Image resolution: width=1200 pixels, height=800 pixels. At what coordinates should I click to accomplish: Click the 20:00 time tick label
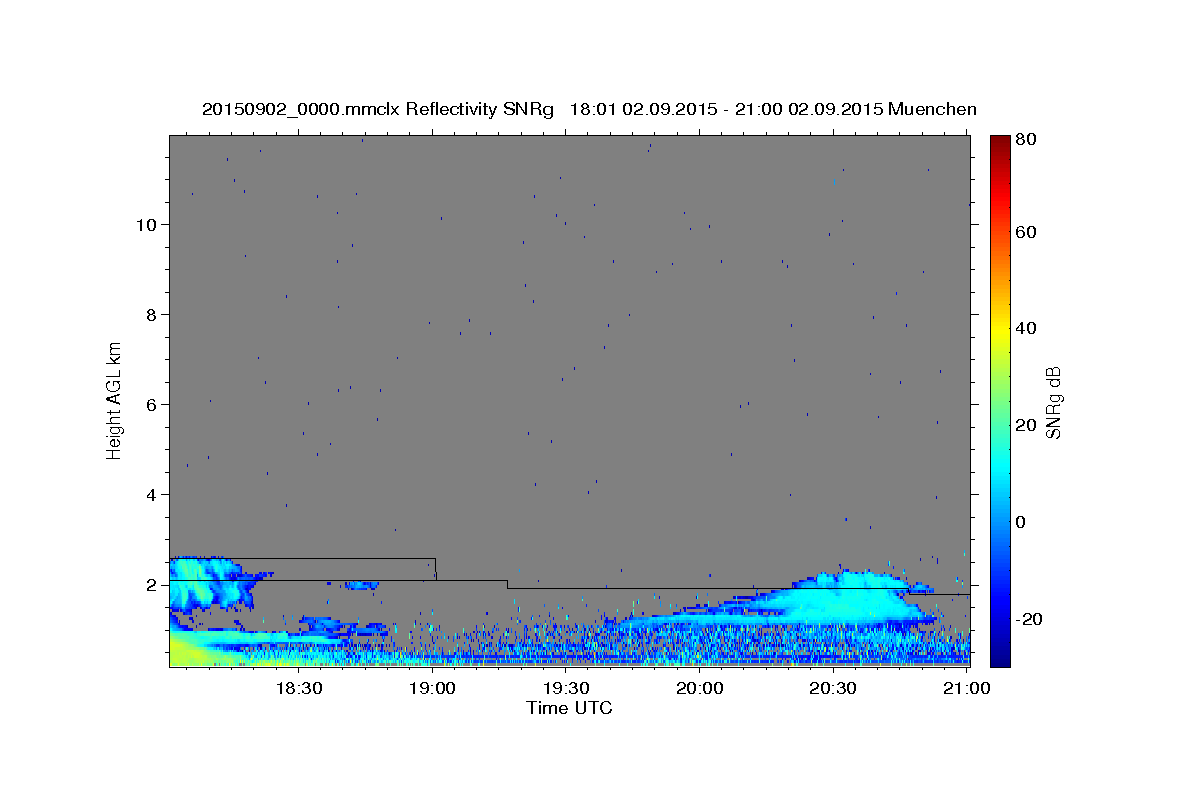(699, 689)
